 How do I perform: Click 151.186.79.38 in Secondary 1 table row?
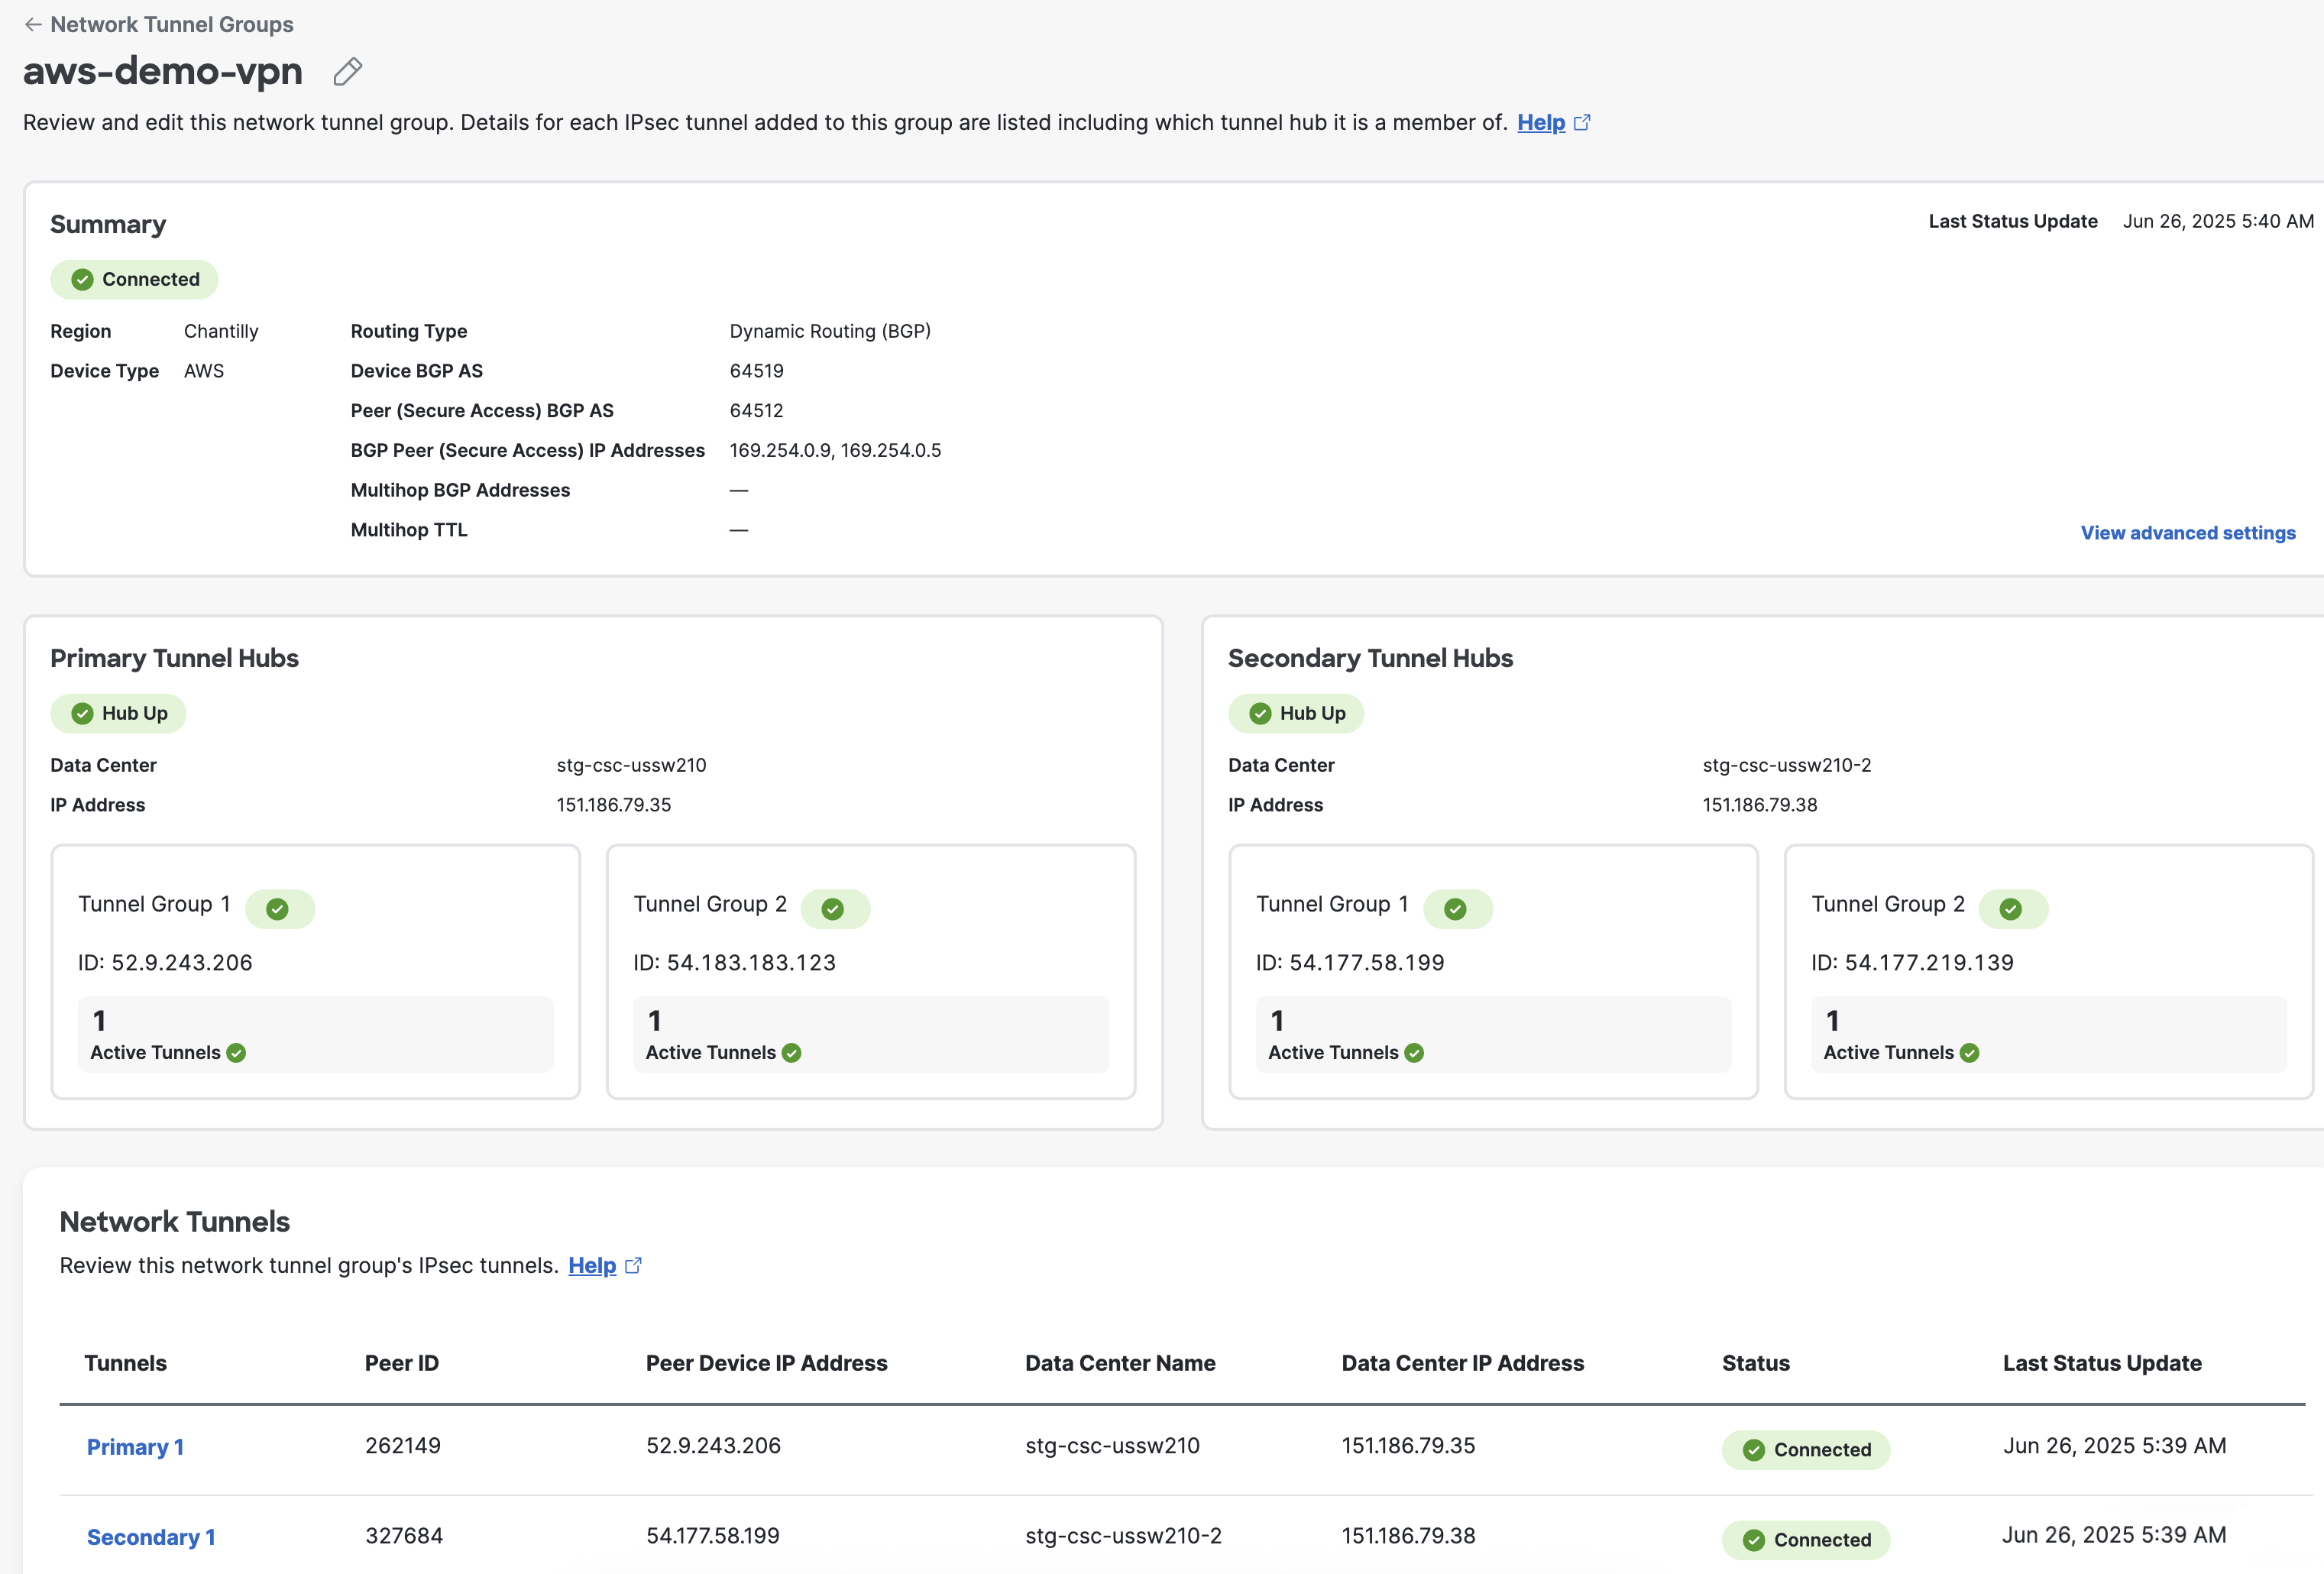[x=1408, y=1535]
